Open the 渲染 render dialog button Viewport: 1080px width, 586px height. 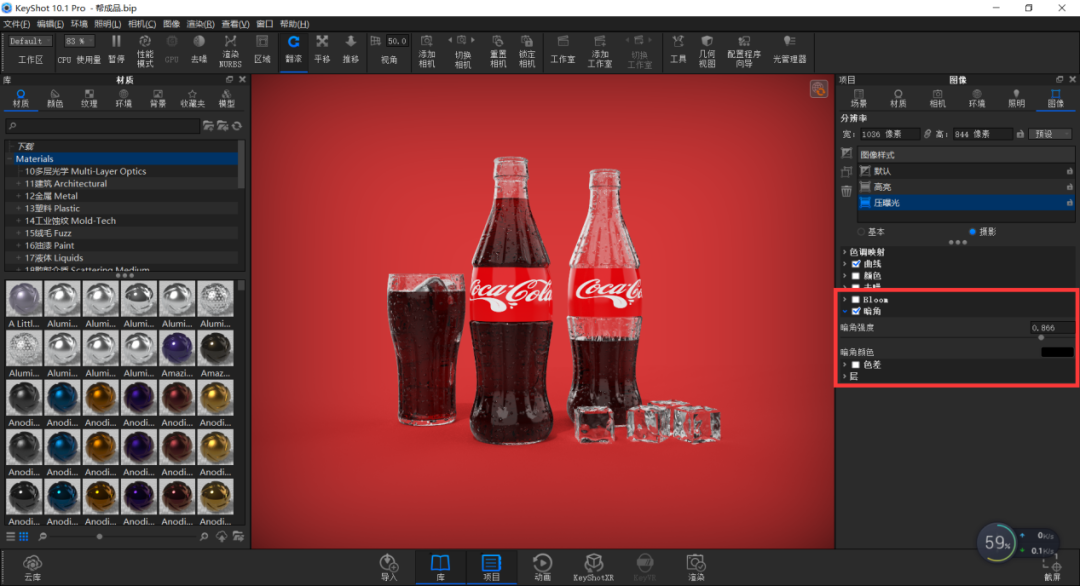pyautogui.click(x=696, y=567)
